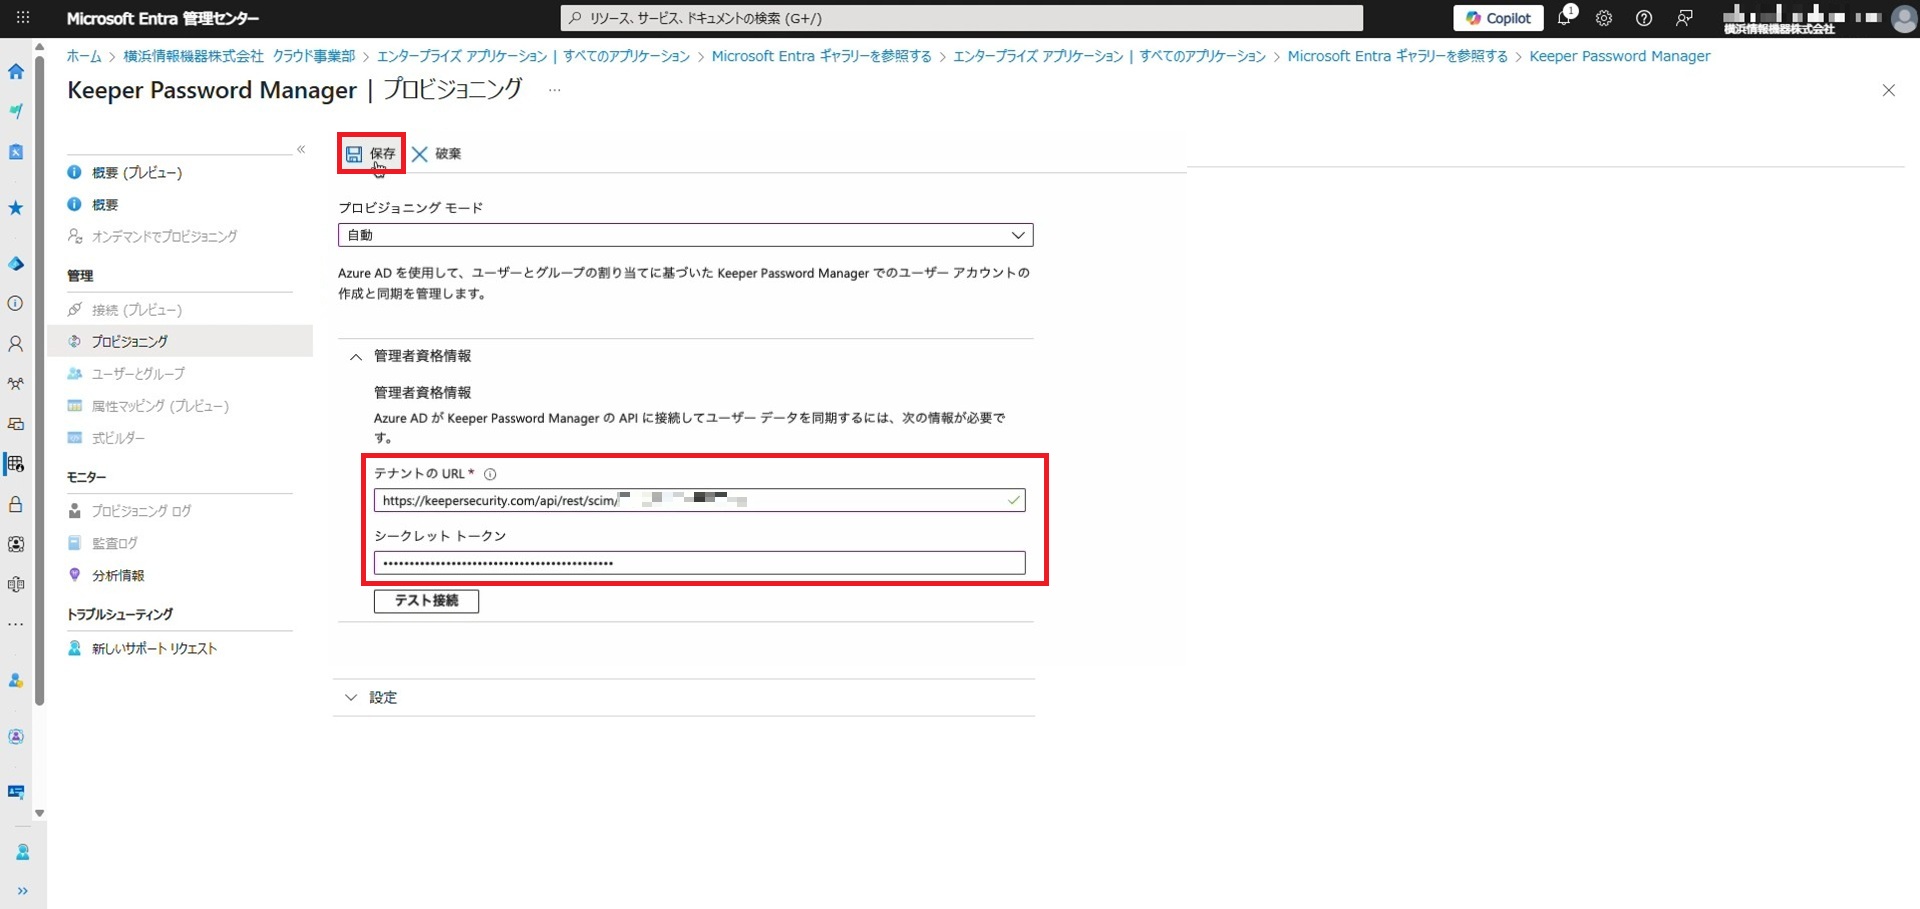The height and width of the screenshot is (909, 1920).
Task: Open Copilot from the top bar
Action: click(1498, 18)
